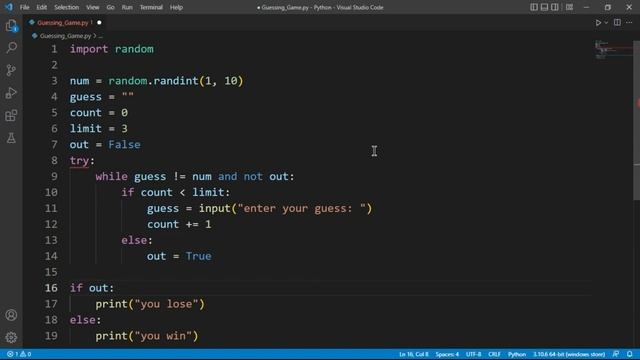Open the Edit menu
The image size is (640, 360).
(x=42, y=7)
